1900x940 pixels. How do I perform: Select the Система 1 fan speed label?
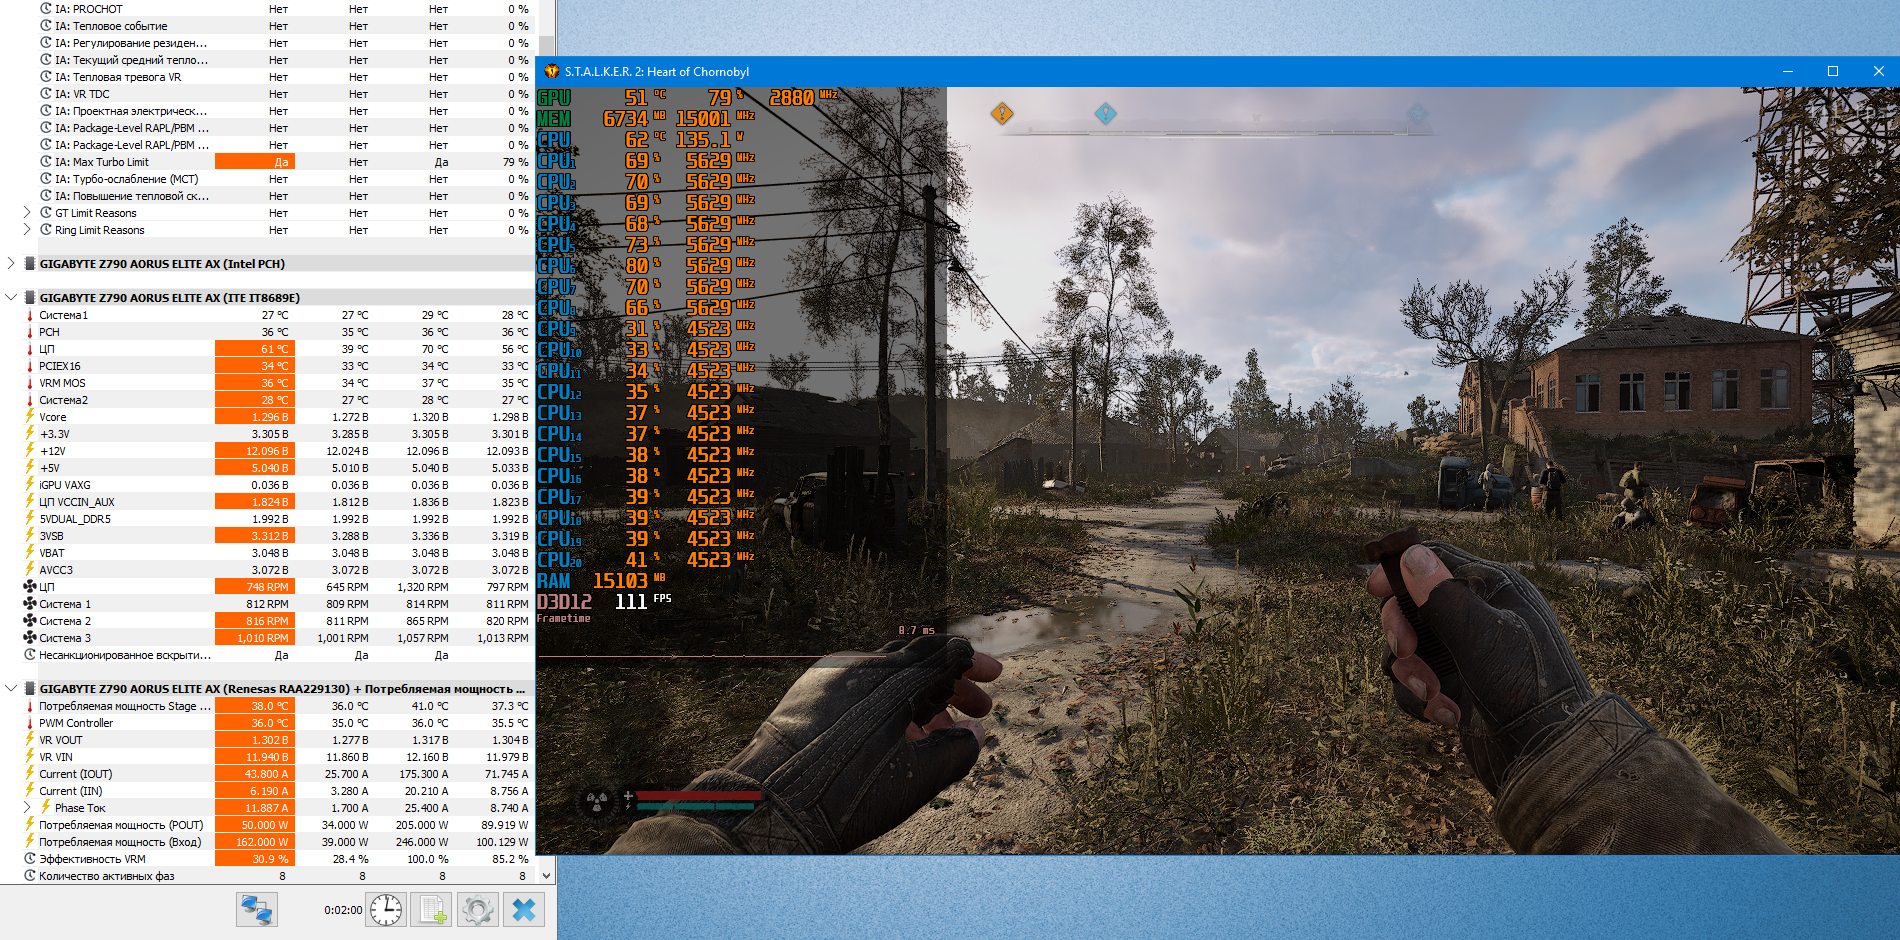pos(65,604)
